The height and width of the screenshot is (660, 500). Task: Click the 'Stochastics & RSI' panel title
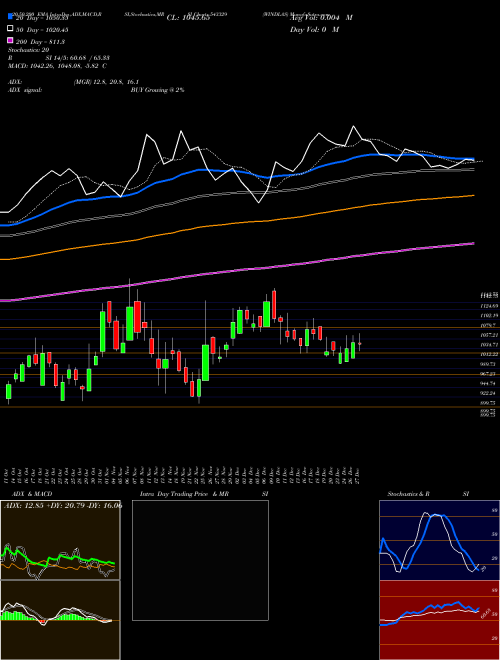click(428, 494)
